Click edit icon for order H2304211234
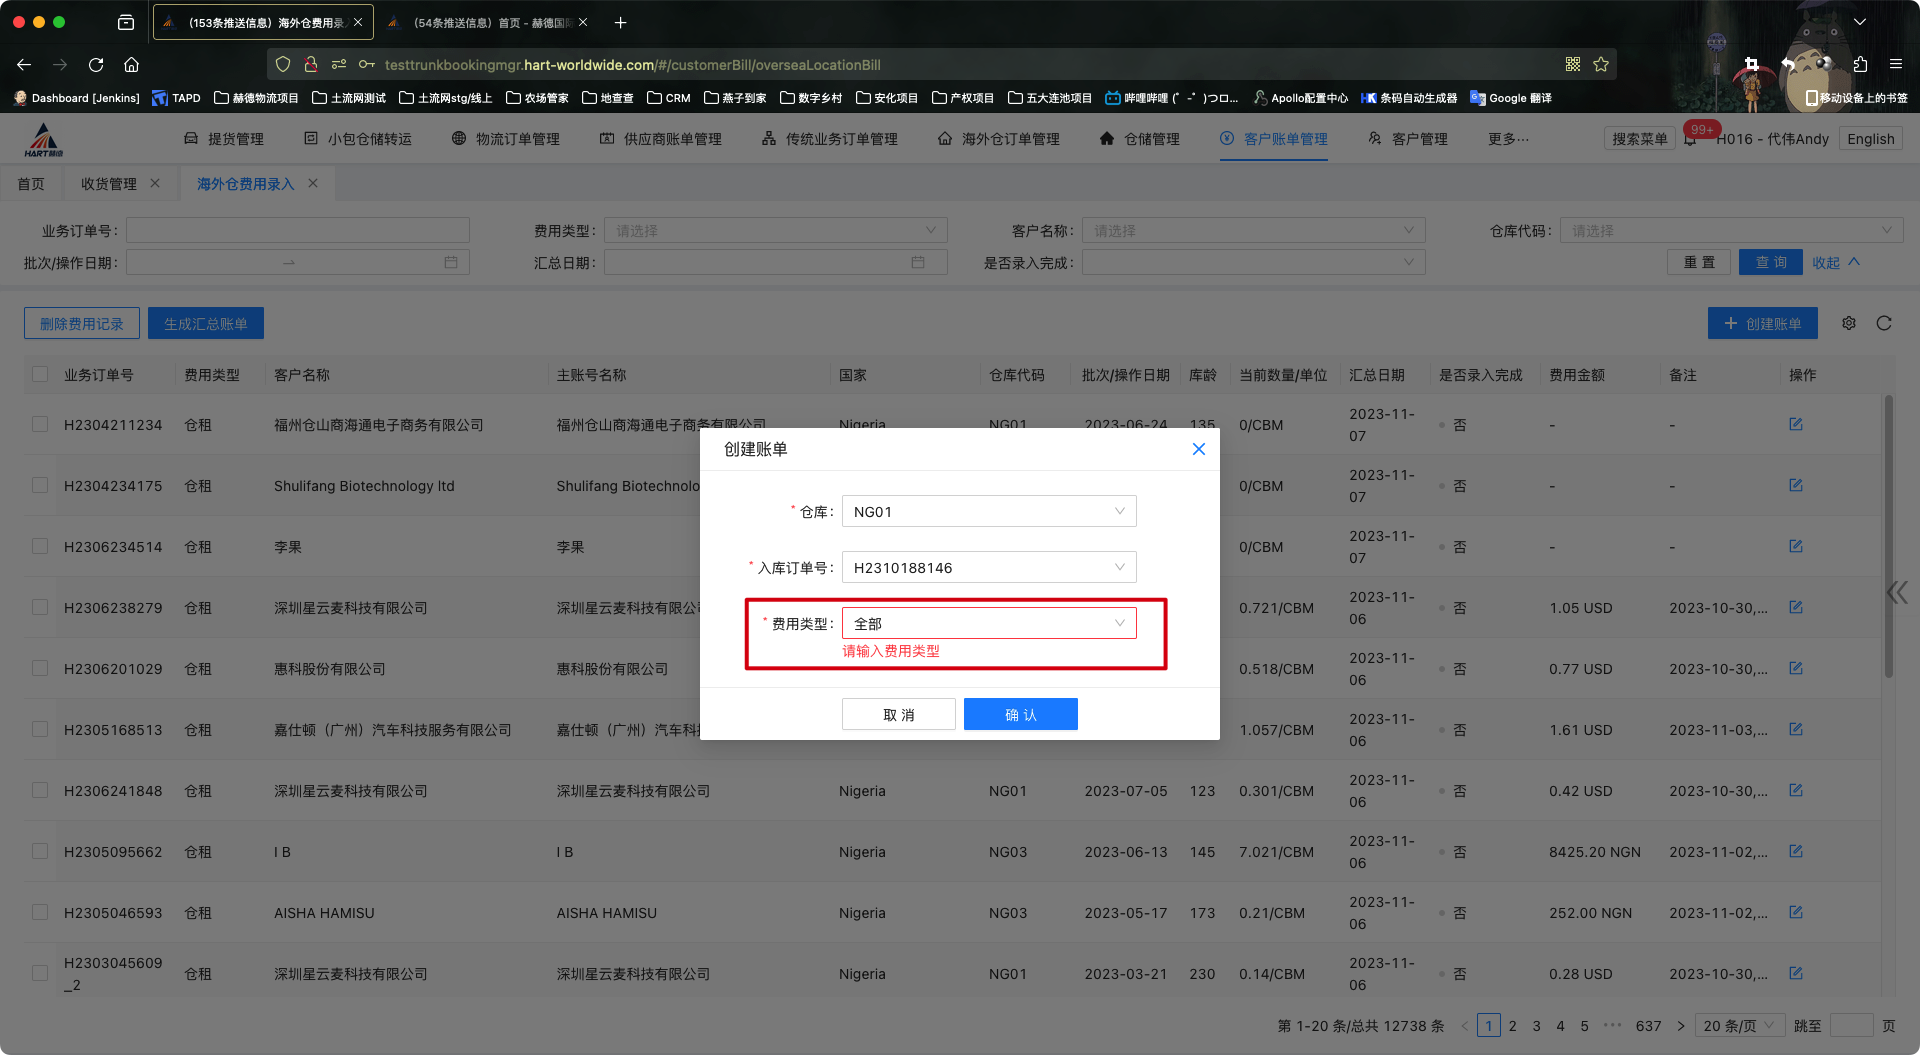This screenshot has height=1055, width=1920. (x=1795, y=424)
